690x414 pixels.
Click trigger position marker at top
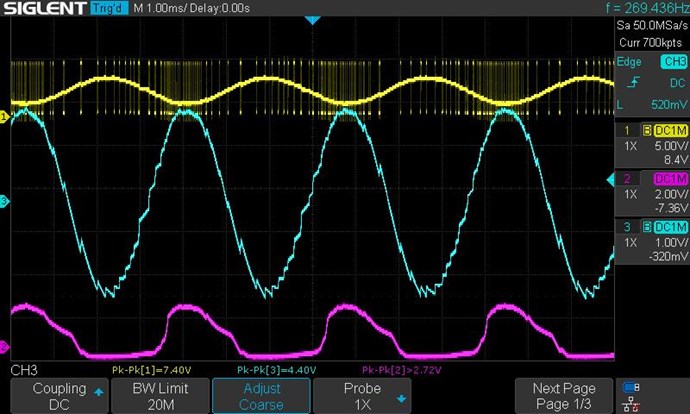click(x=312, y=20)
